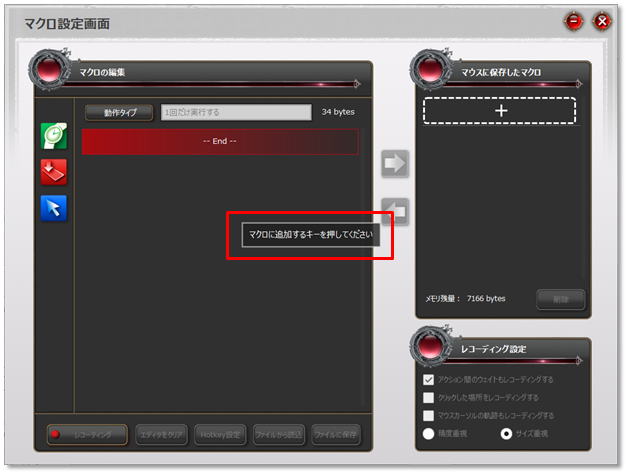Open the Hotkey設定 button
This screenshot has height=475, width=628.
tap(220, 434)
